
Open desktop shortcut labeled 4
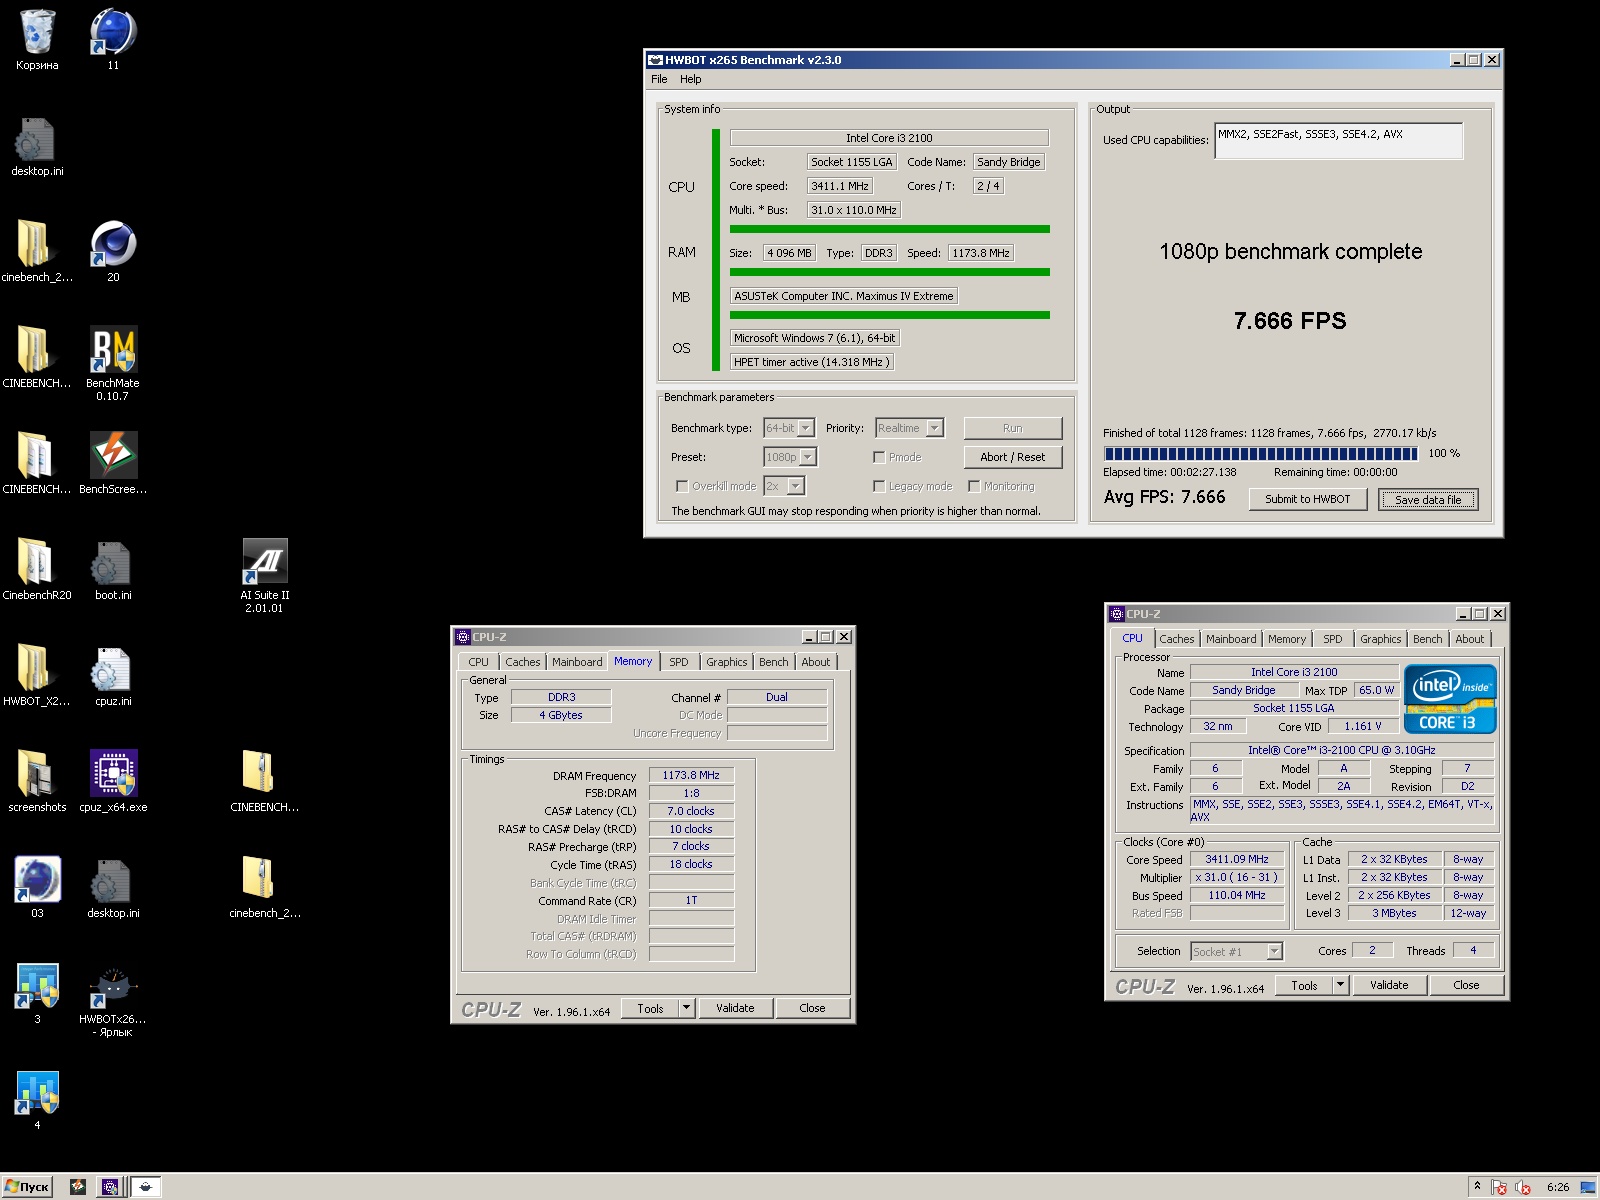pyautogui.click(x=37, y=1100)
